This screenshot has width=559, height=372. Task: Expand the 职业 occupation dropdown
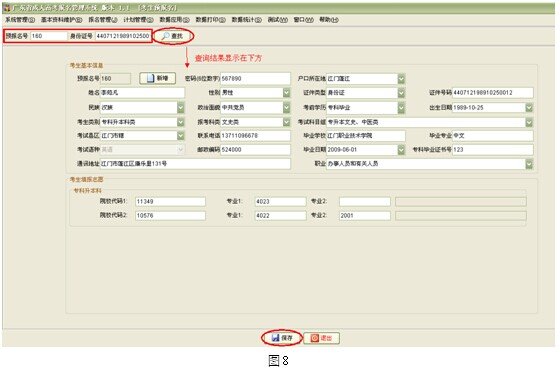pos(529,164)
